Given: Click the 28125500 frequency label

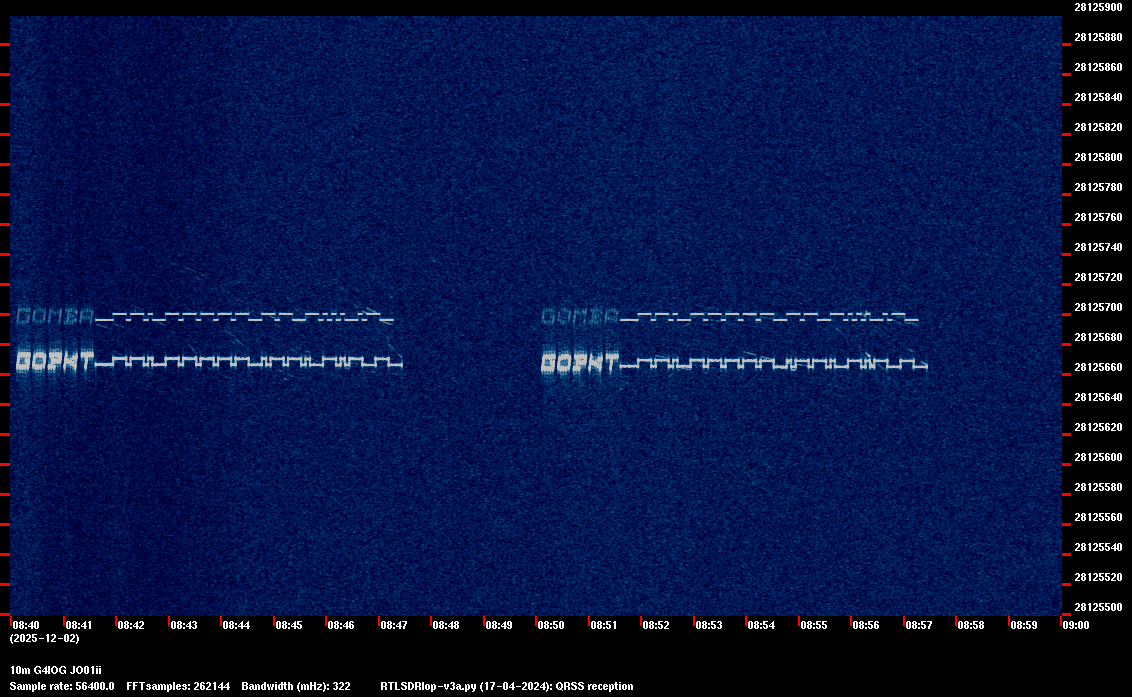Looking at the screenshot, I should (x=1098, y=607).
